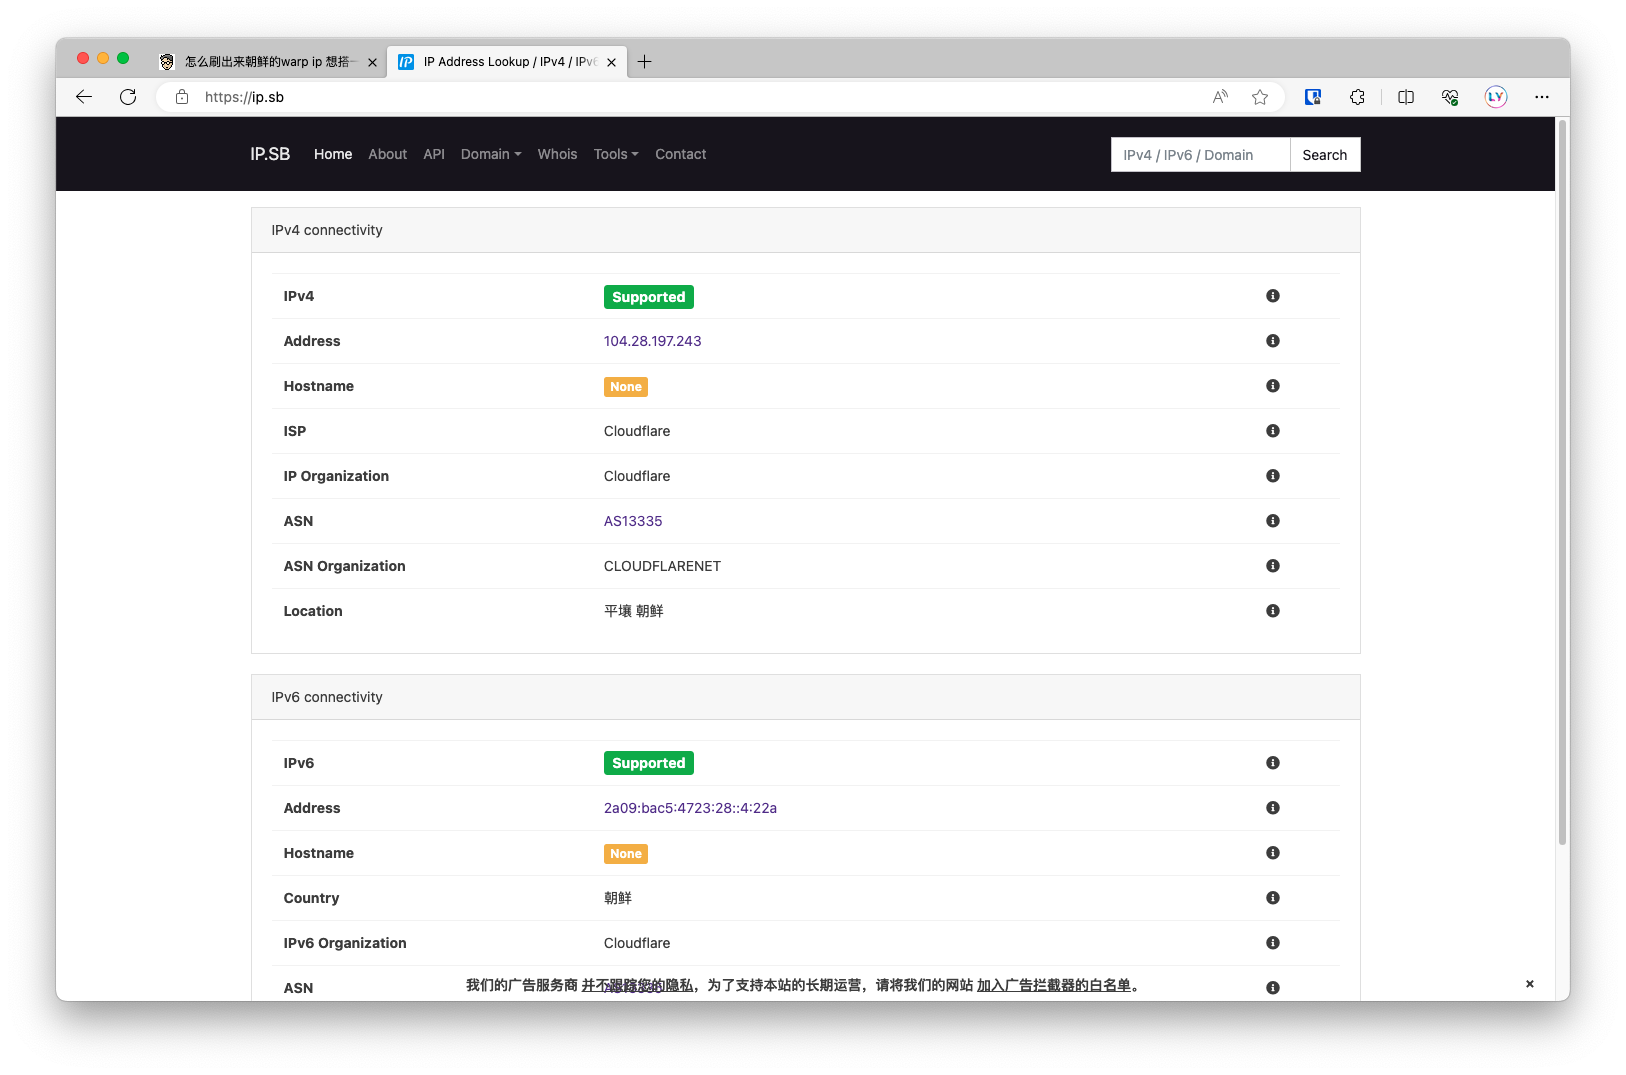Click the 平壤 朝鮮 location value

click(x=634, y=611)
